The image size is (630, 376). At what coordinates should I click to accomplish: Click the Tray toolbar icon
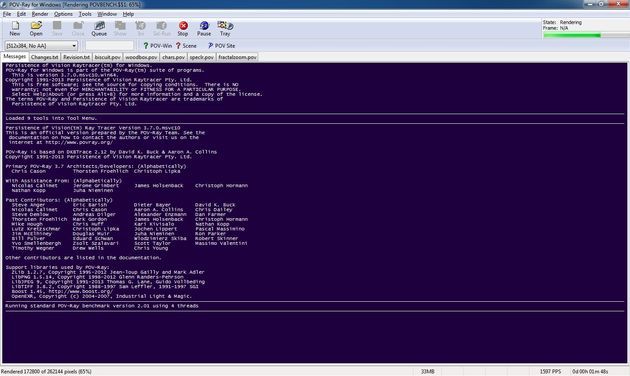[x=225, y=29]
